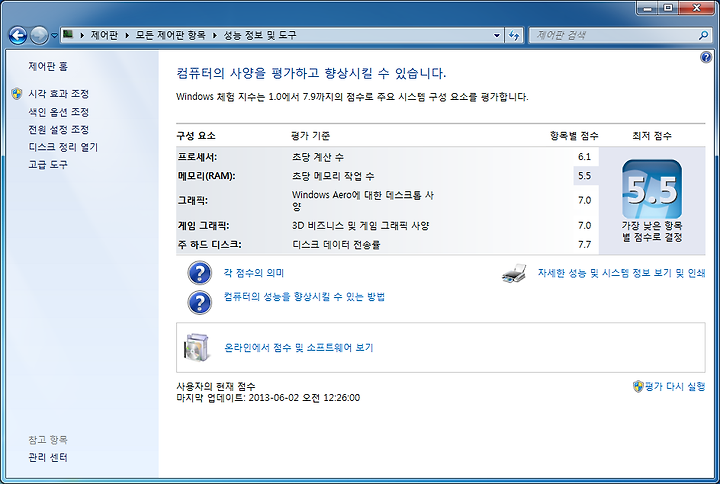Screen dimensions: 720x484
Task: Click the Control Panel icon in address bar
Action: pyautogui.click(x=68, y=34)
